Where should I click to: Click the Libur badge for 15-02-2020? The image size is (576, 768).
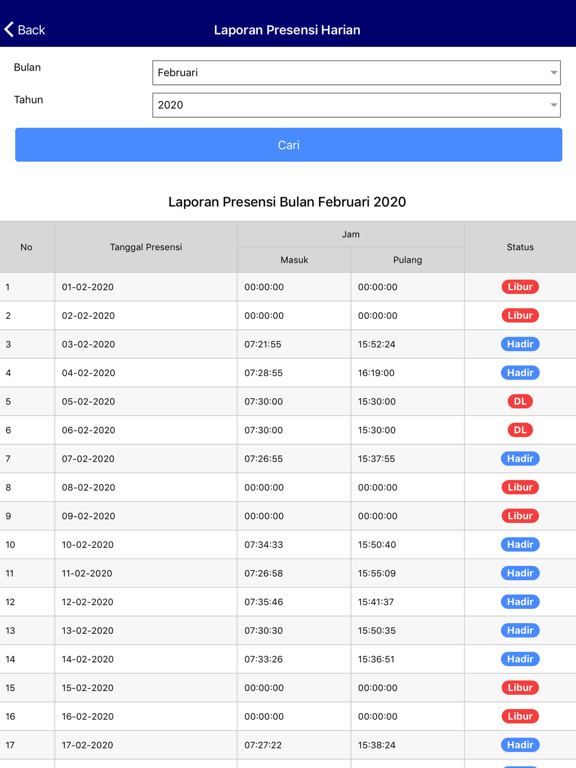click(520, 688)
